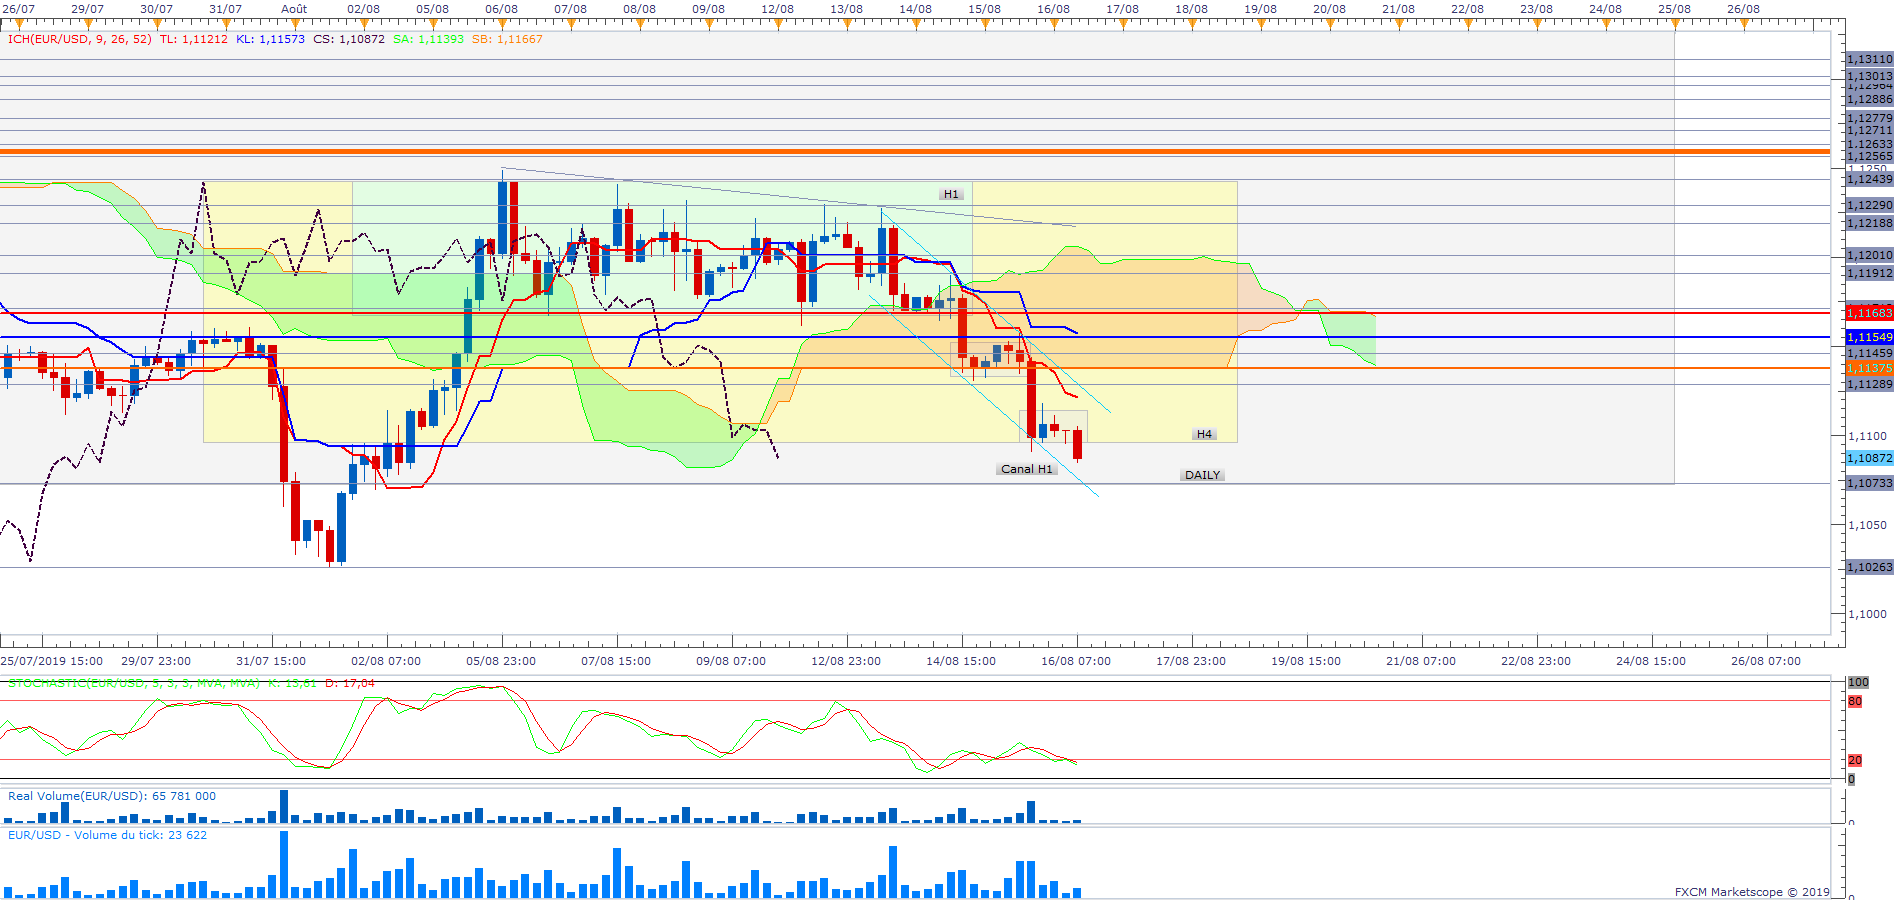Click the 1,12779 price level tag

coord(1869,118)
